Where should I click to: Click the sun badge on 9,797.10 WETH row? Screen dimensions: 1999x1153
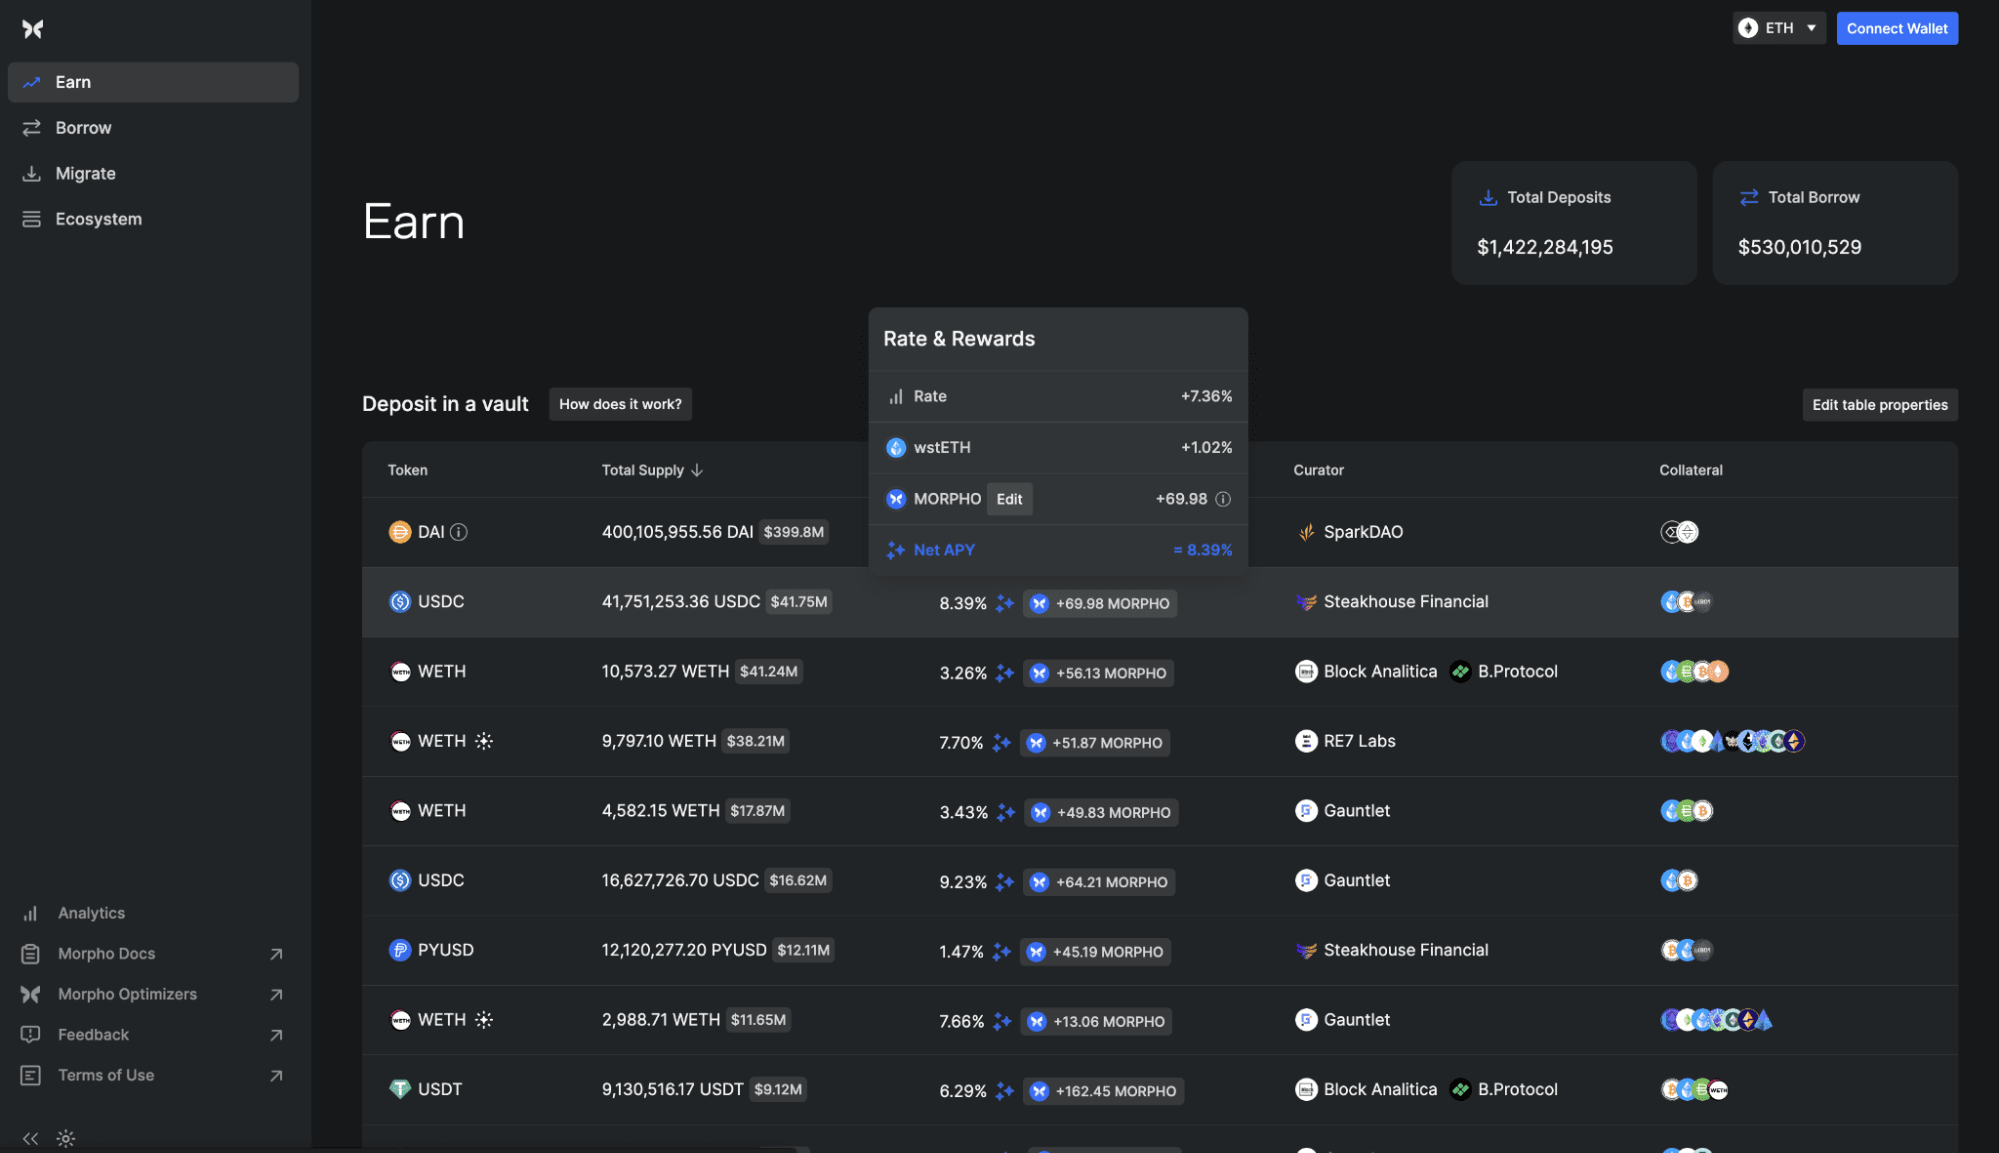pyautogui.click(x=484, y=741)
